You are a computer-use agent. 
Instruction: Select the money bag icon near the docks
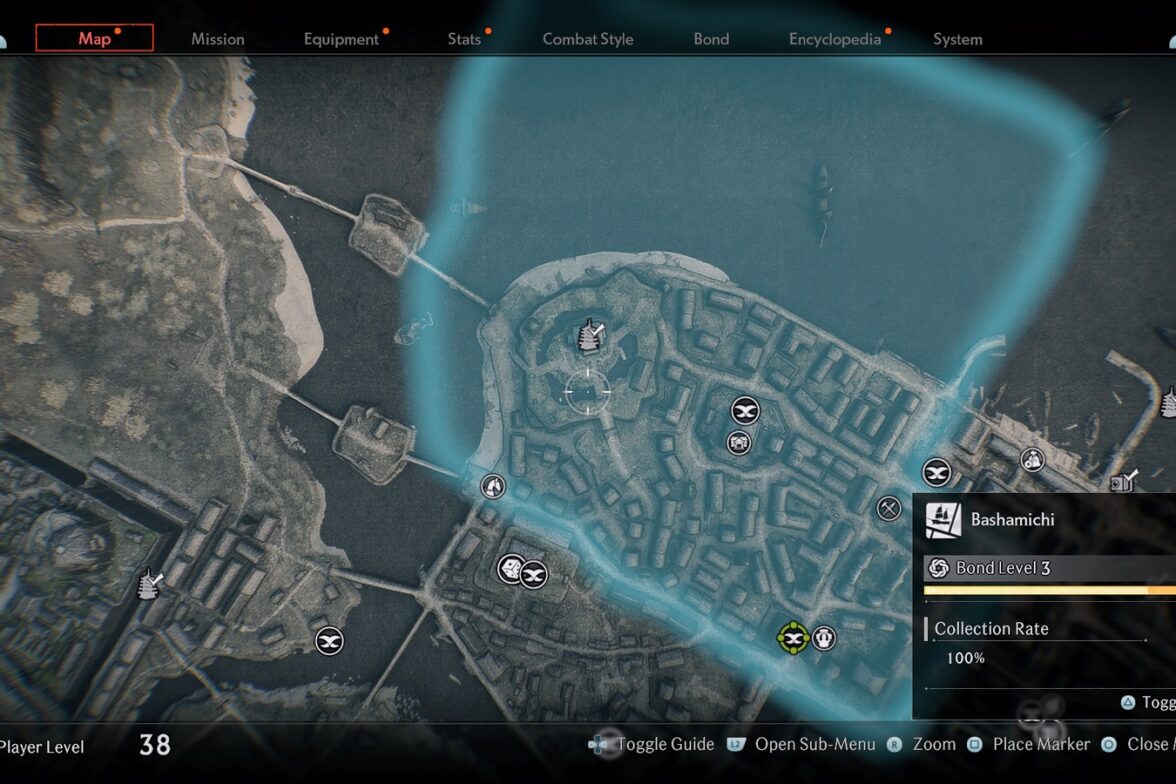tap(1033, 459)
